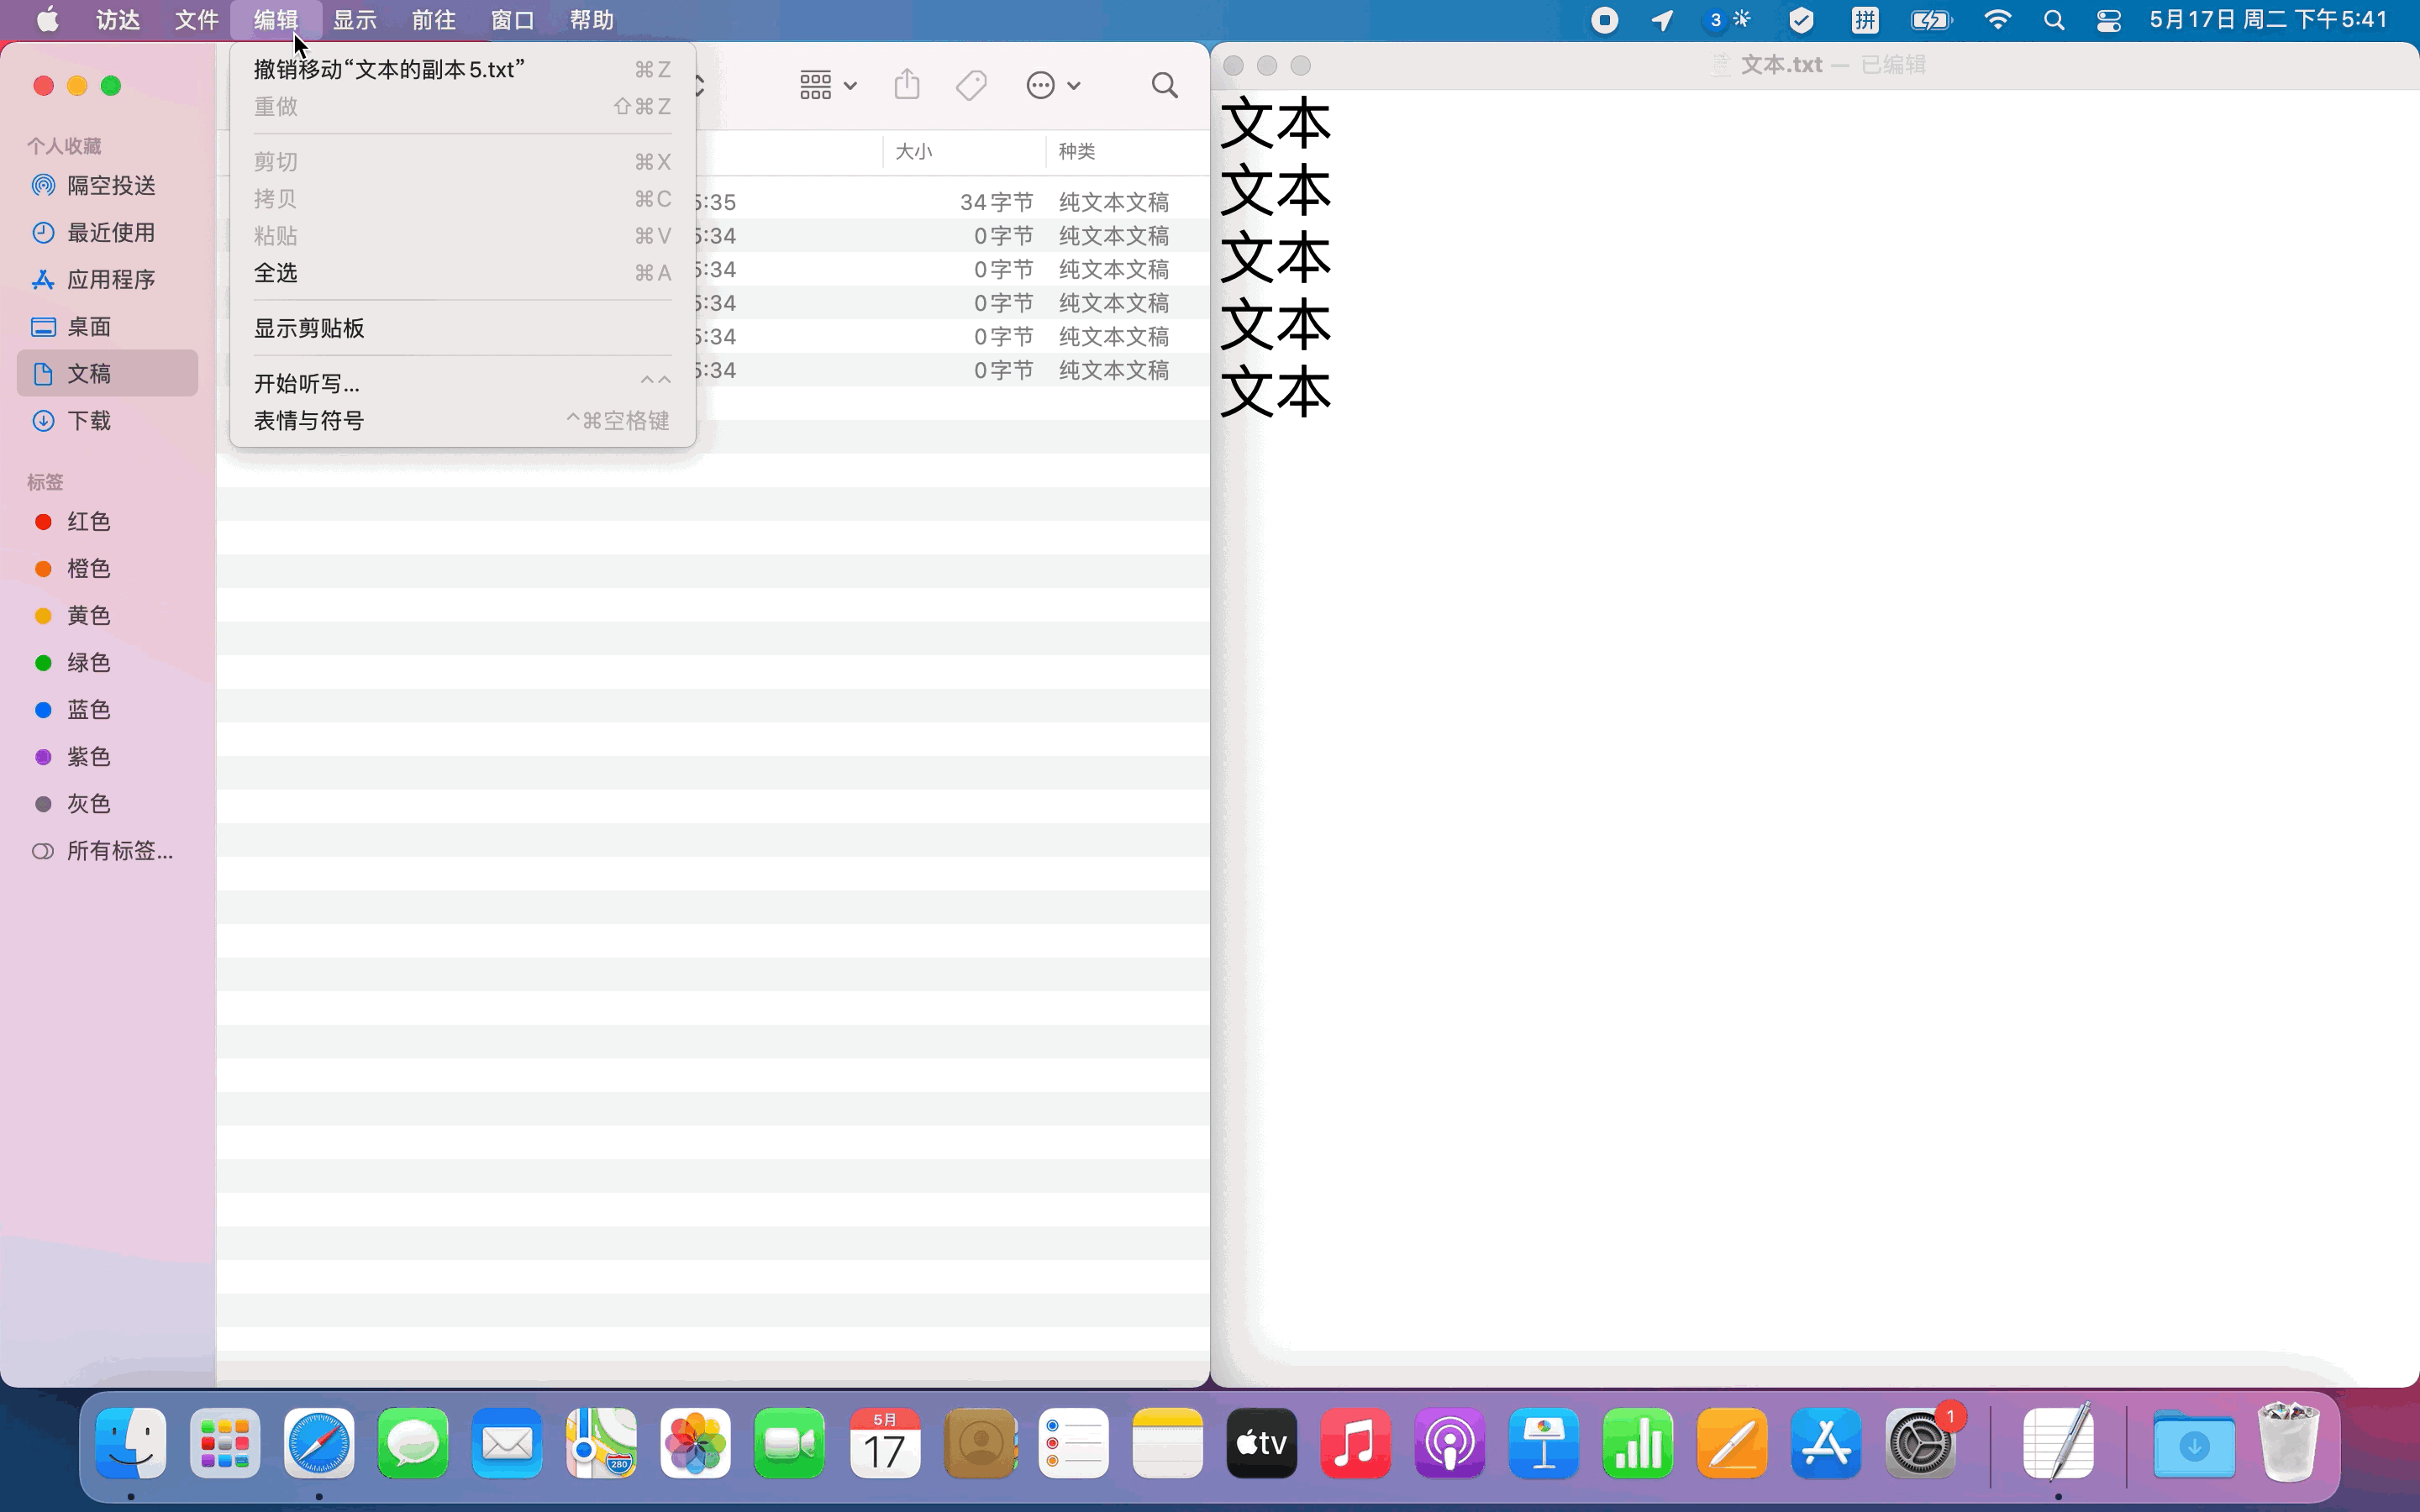Select 下载 in Finder sidebar
2420x1512 pixels.
coord(89,420)
